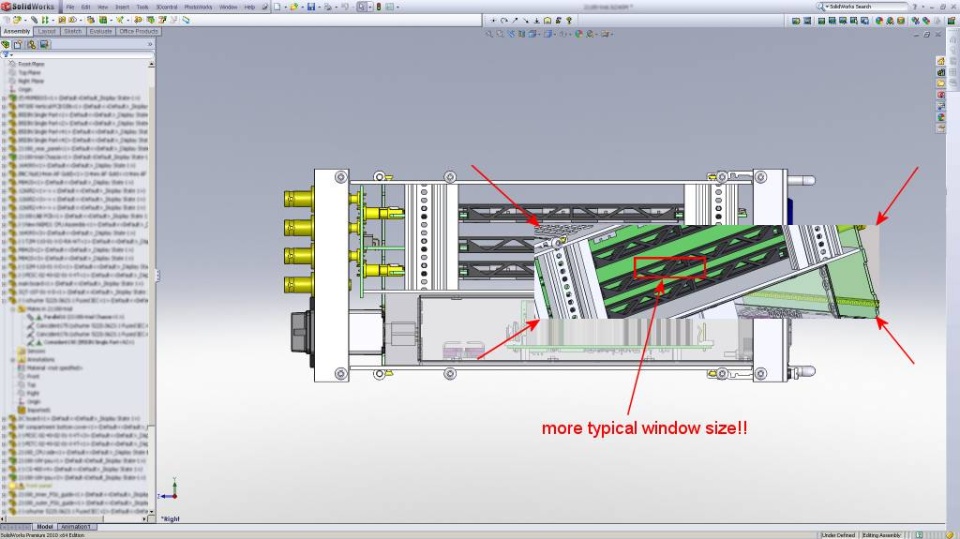Click the Open document icon
This screenshot has height=539, width=960.
tap(294, 7)
